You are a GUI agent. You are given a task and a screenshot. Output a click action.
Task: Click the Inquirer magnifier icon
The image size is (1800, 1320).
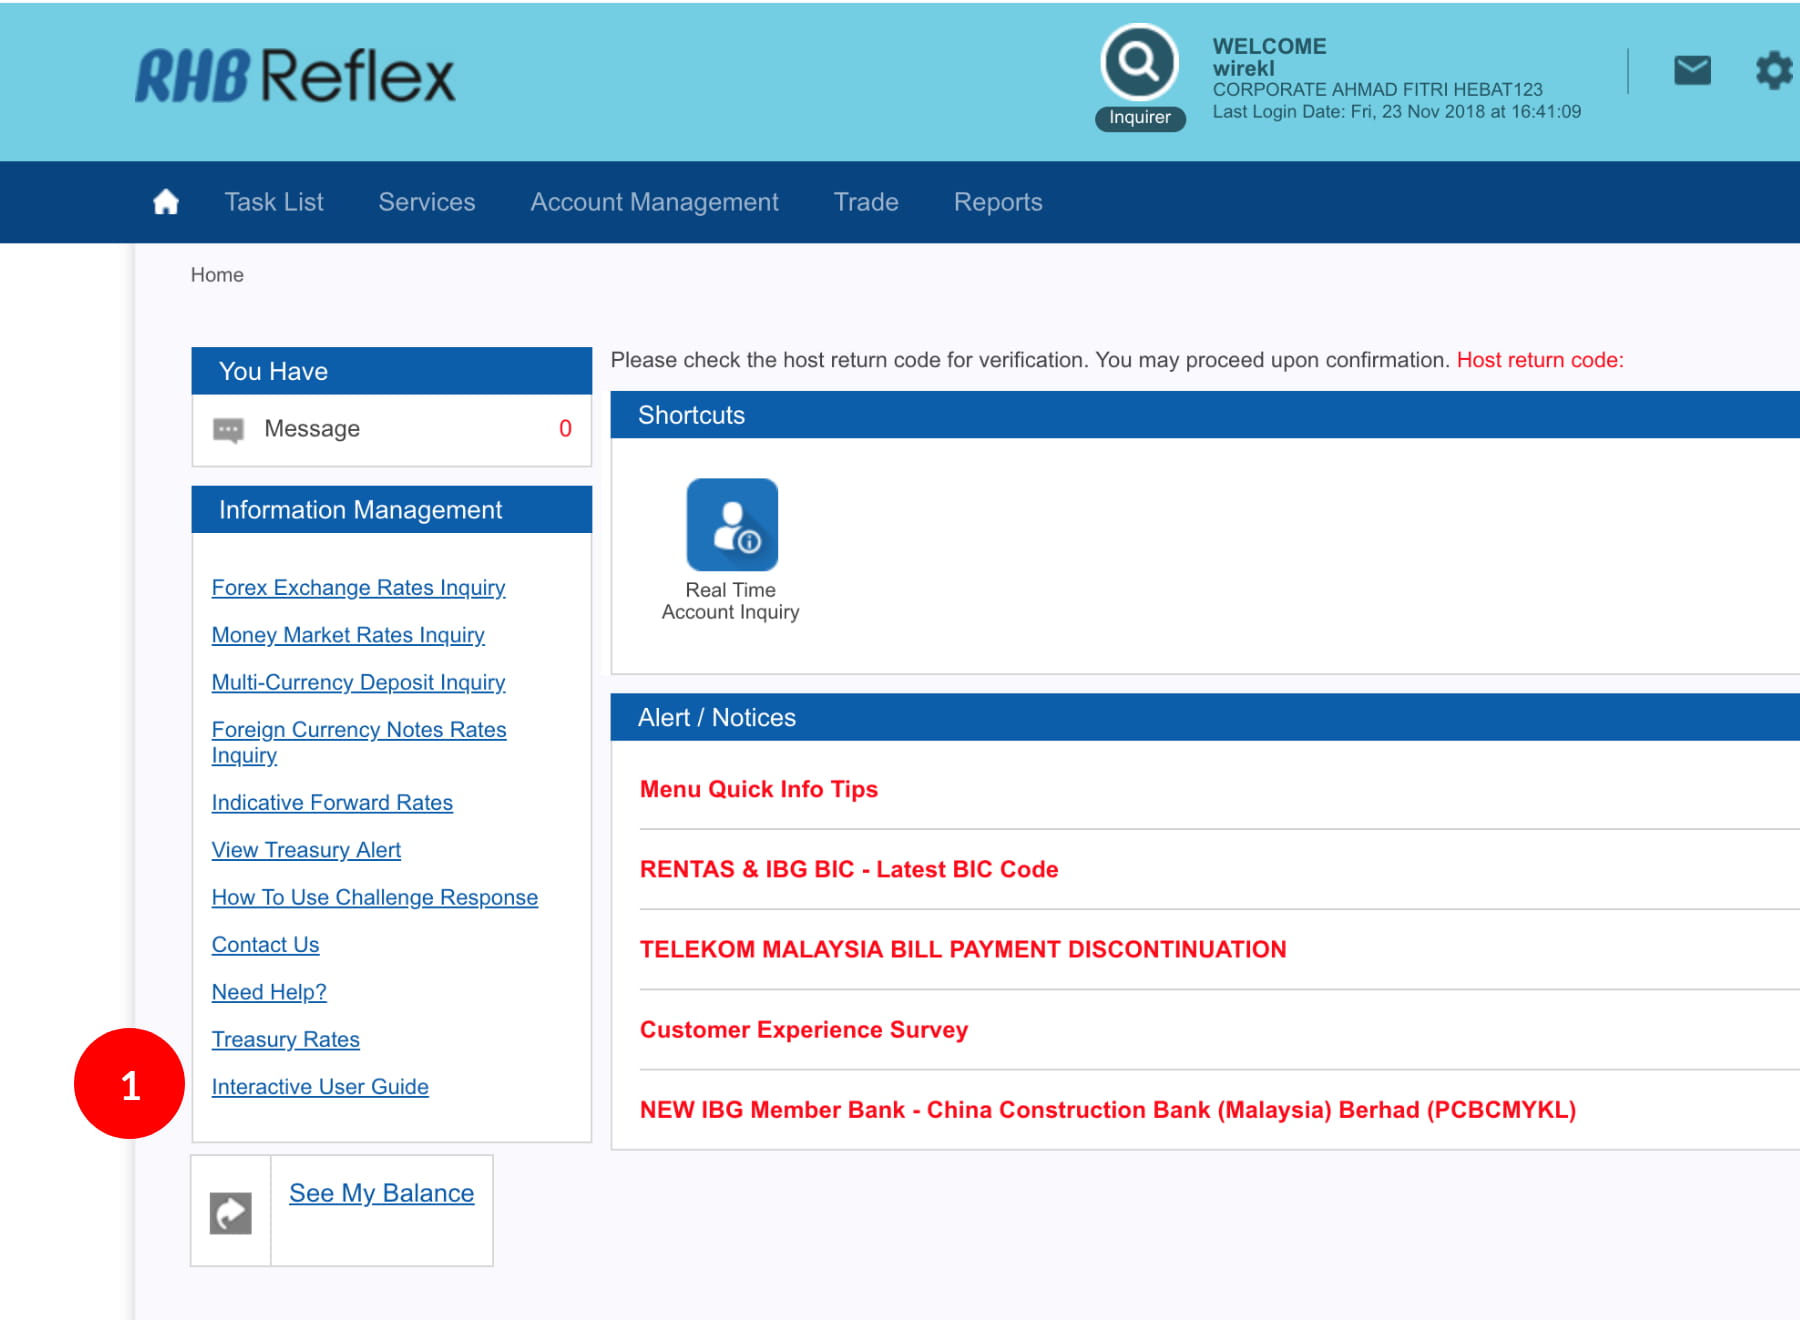click(1139, 63)
